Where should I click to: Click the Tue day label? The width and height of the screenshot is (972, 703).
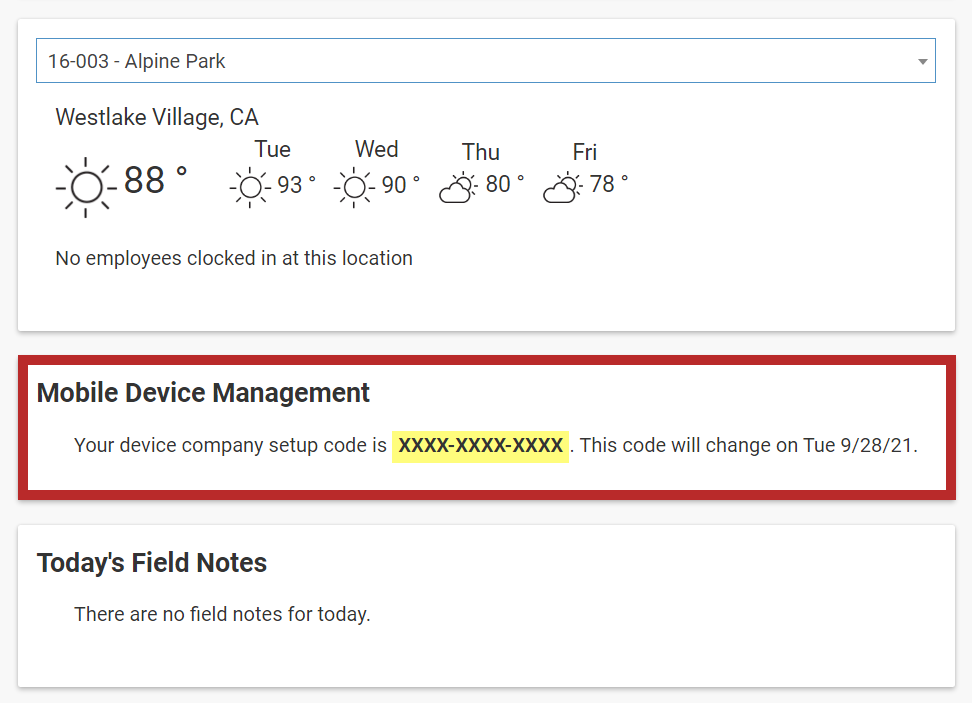click(272, 150)
